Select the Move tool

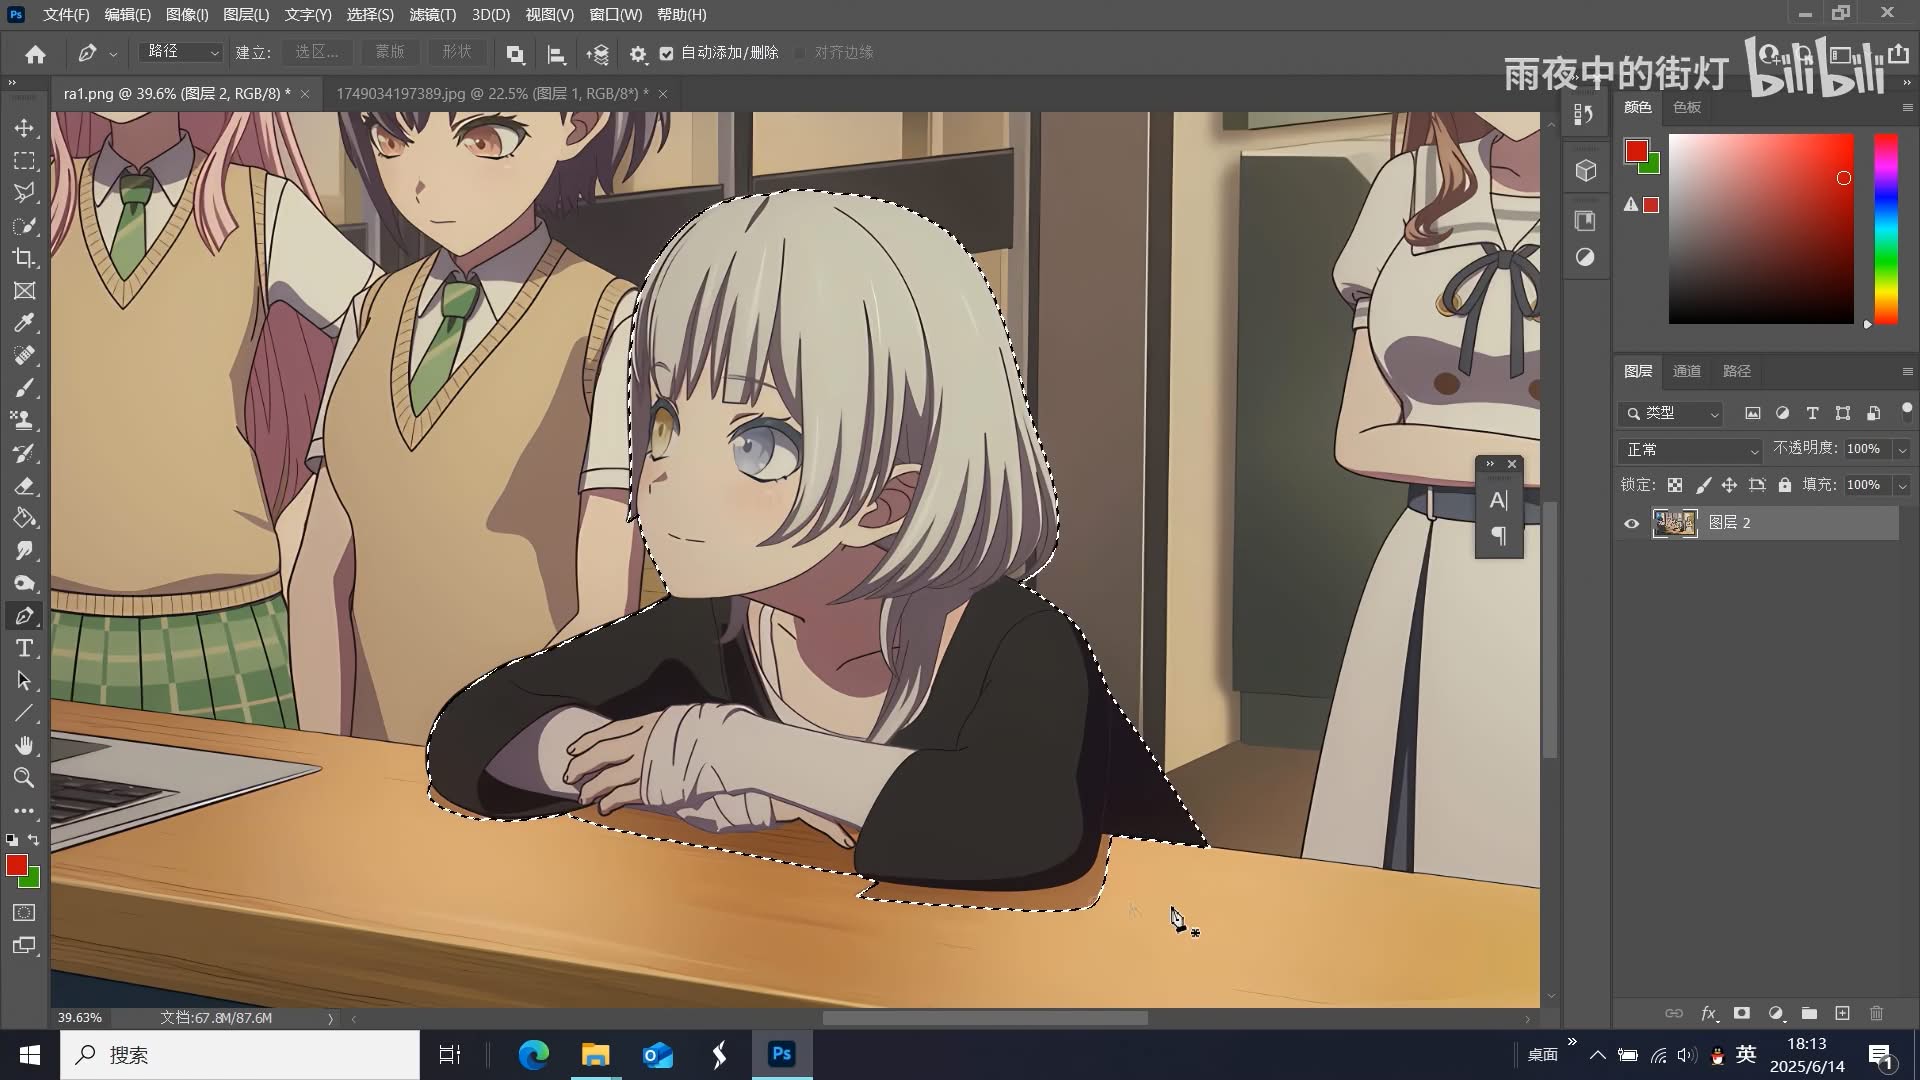[x=24, y=128]
